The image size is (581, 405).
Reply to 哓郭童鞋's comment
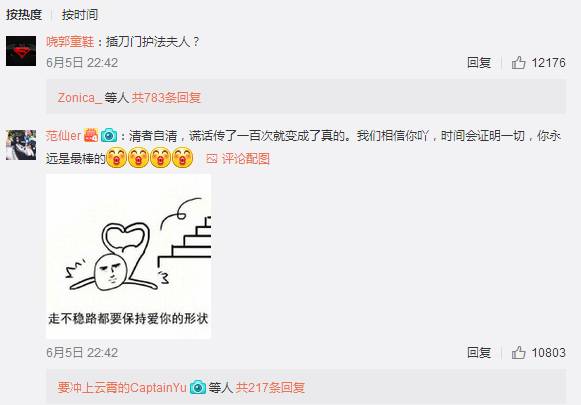(x=479, y=63)
